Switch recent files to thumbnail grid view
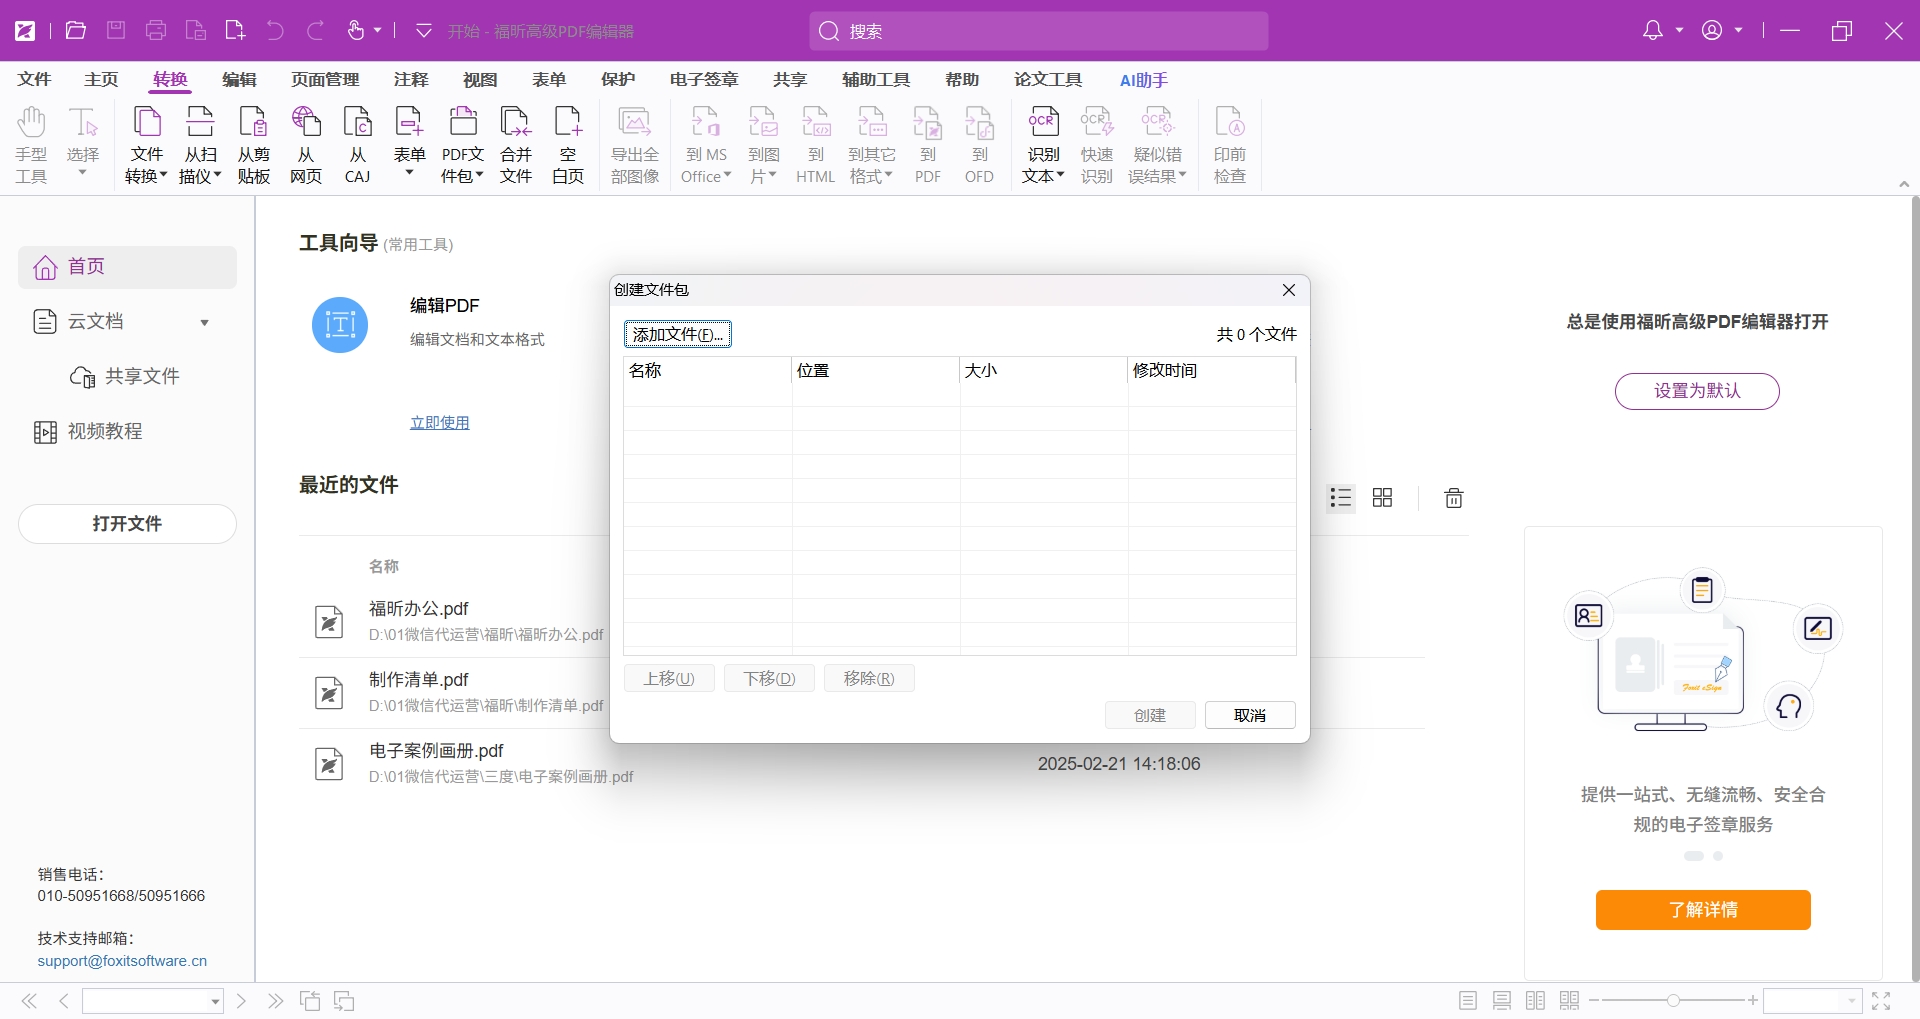 (x=1382, y=498)
